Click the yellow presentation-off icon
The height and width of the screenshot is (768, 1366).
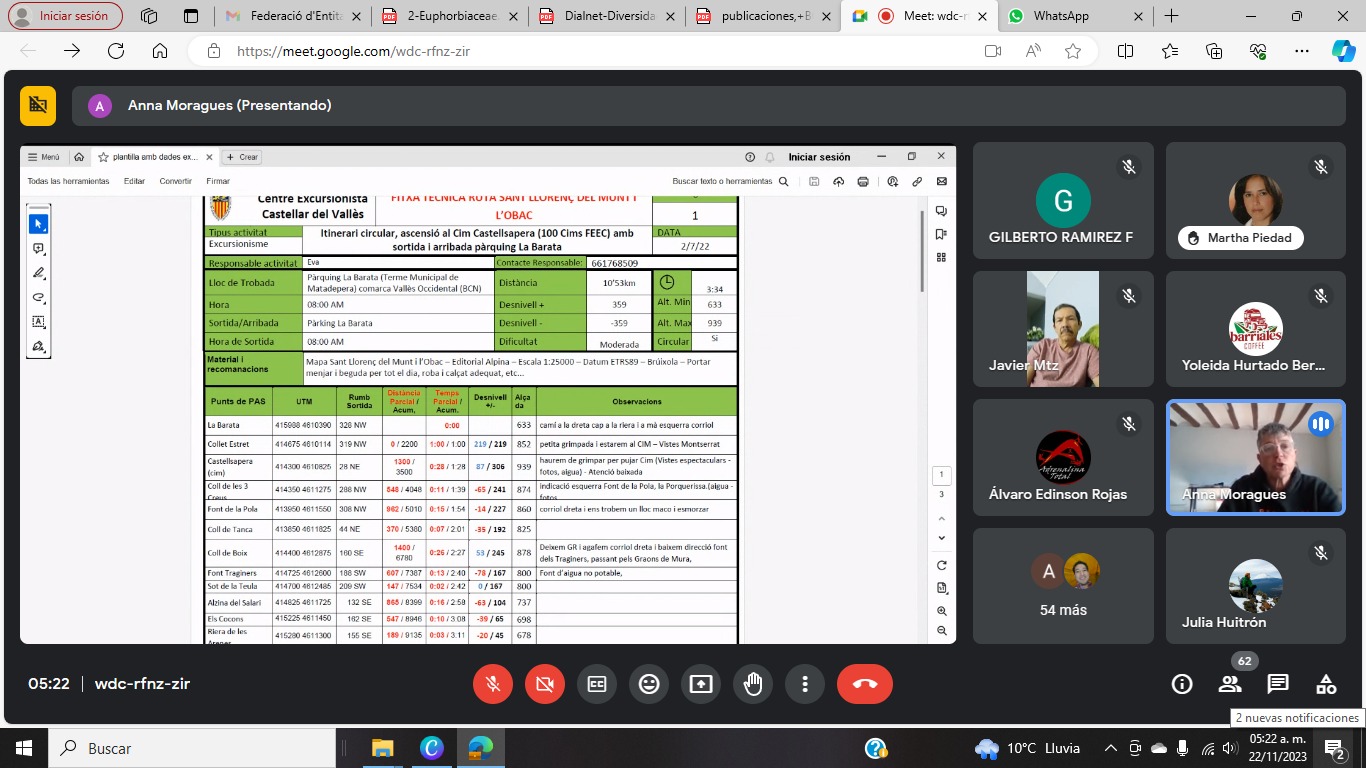[38, 105]
